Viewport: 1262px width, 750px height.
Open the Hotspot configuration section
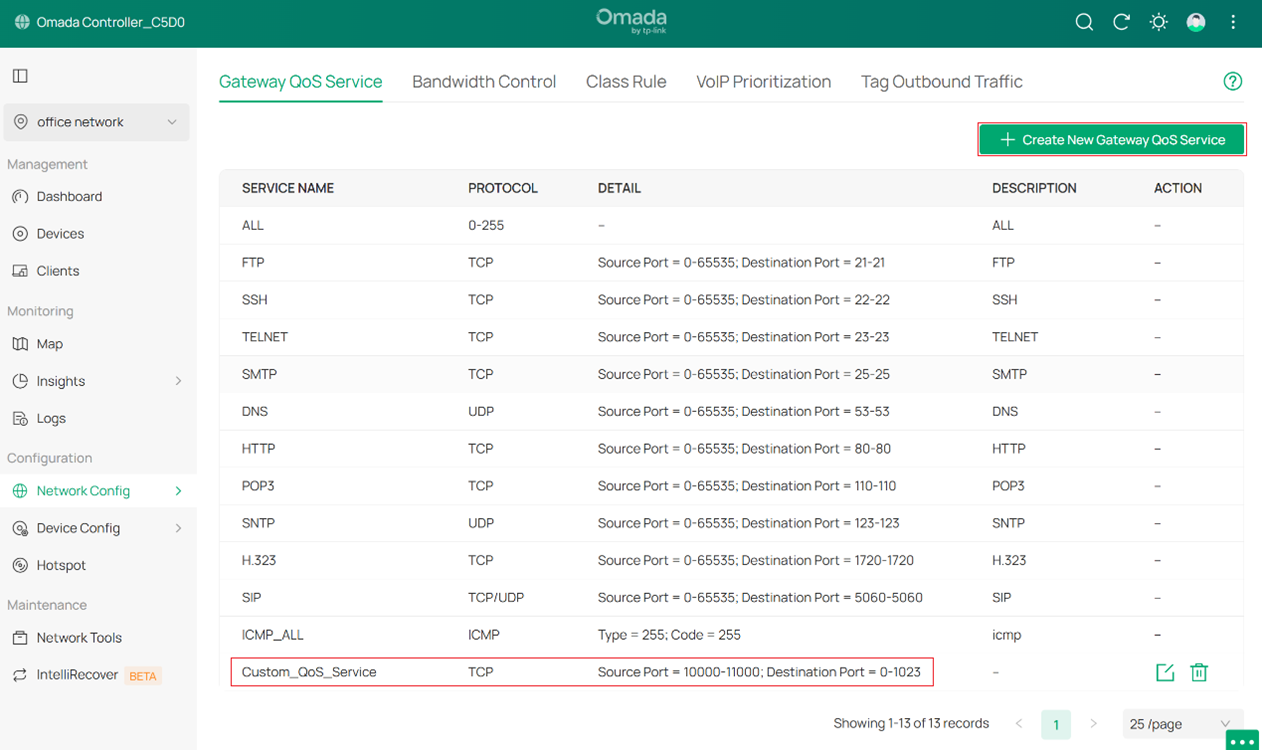[61, 565]
